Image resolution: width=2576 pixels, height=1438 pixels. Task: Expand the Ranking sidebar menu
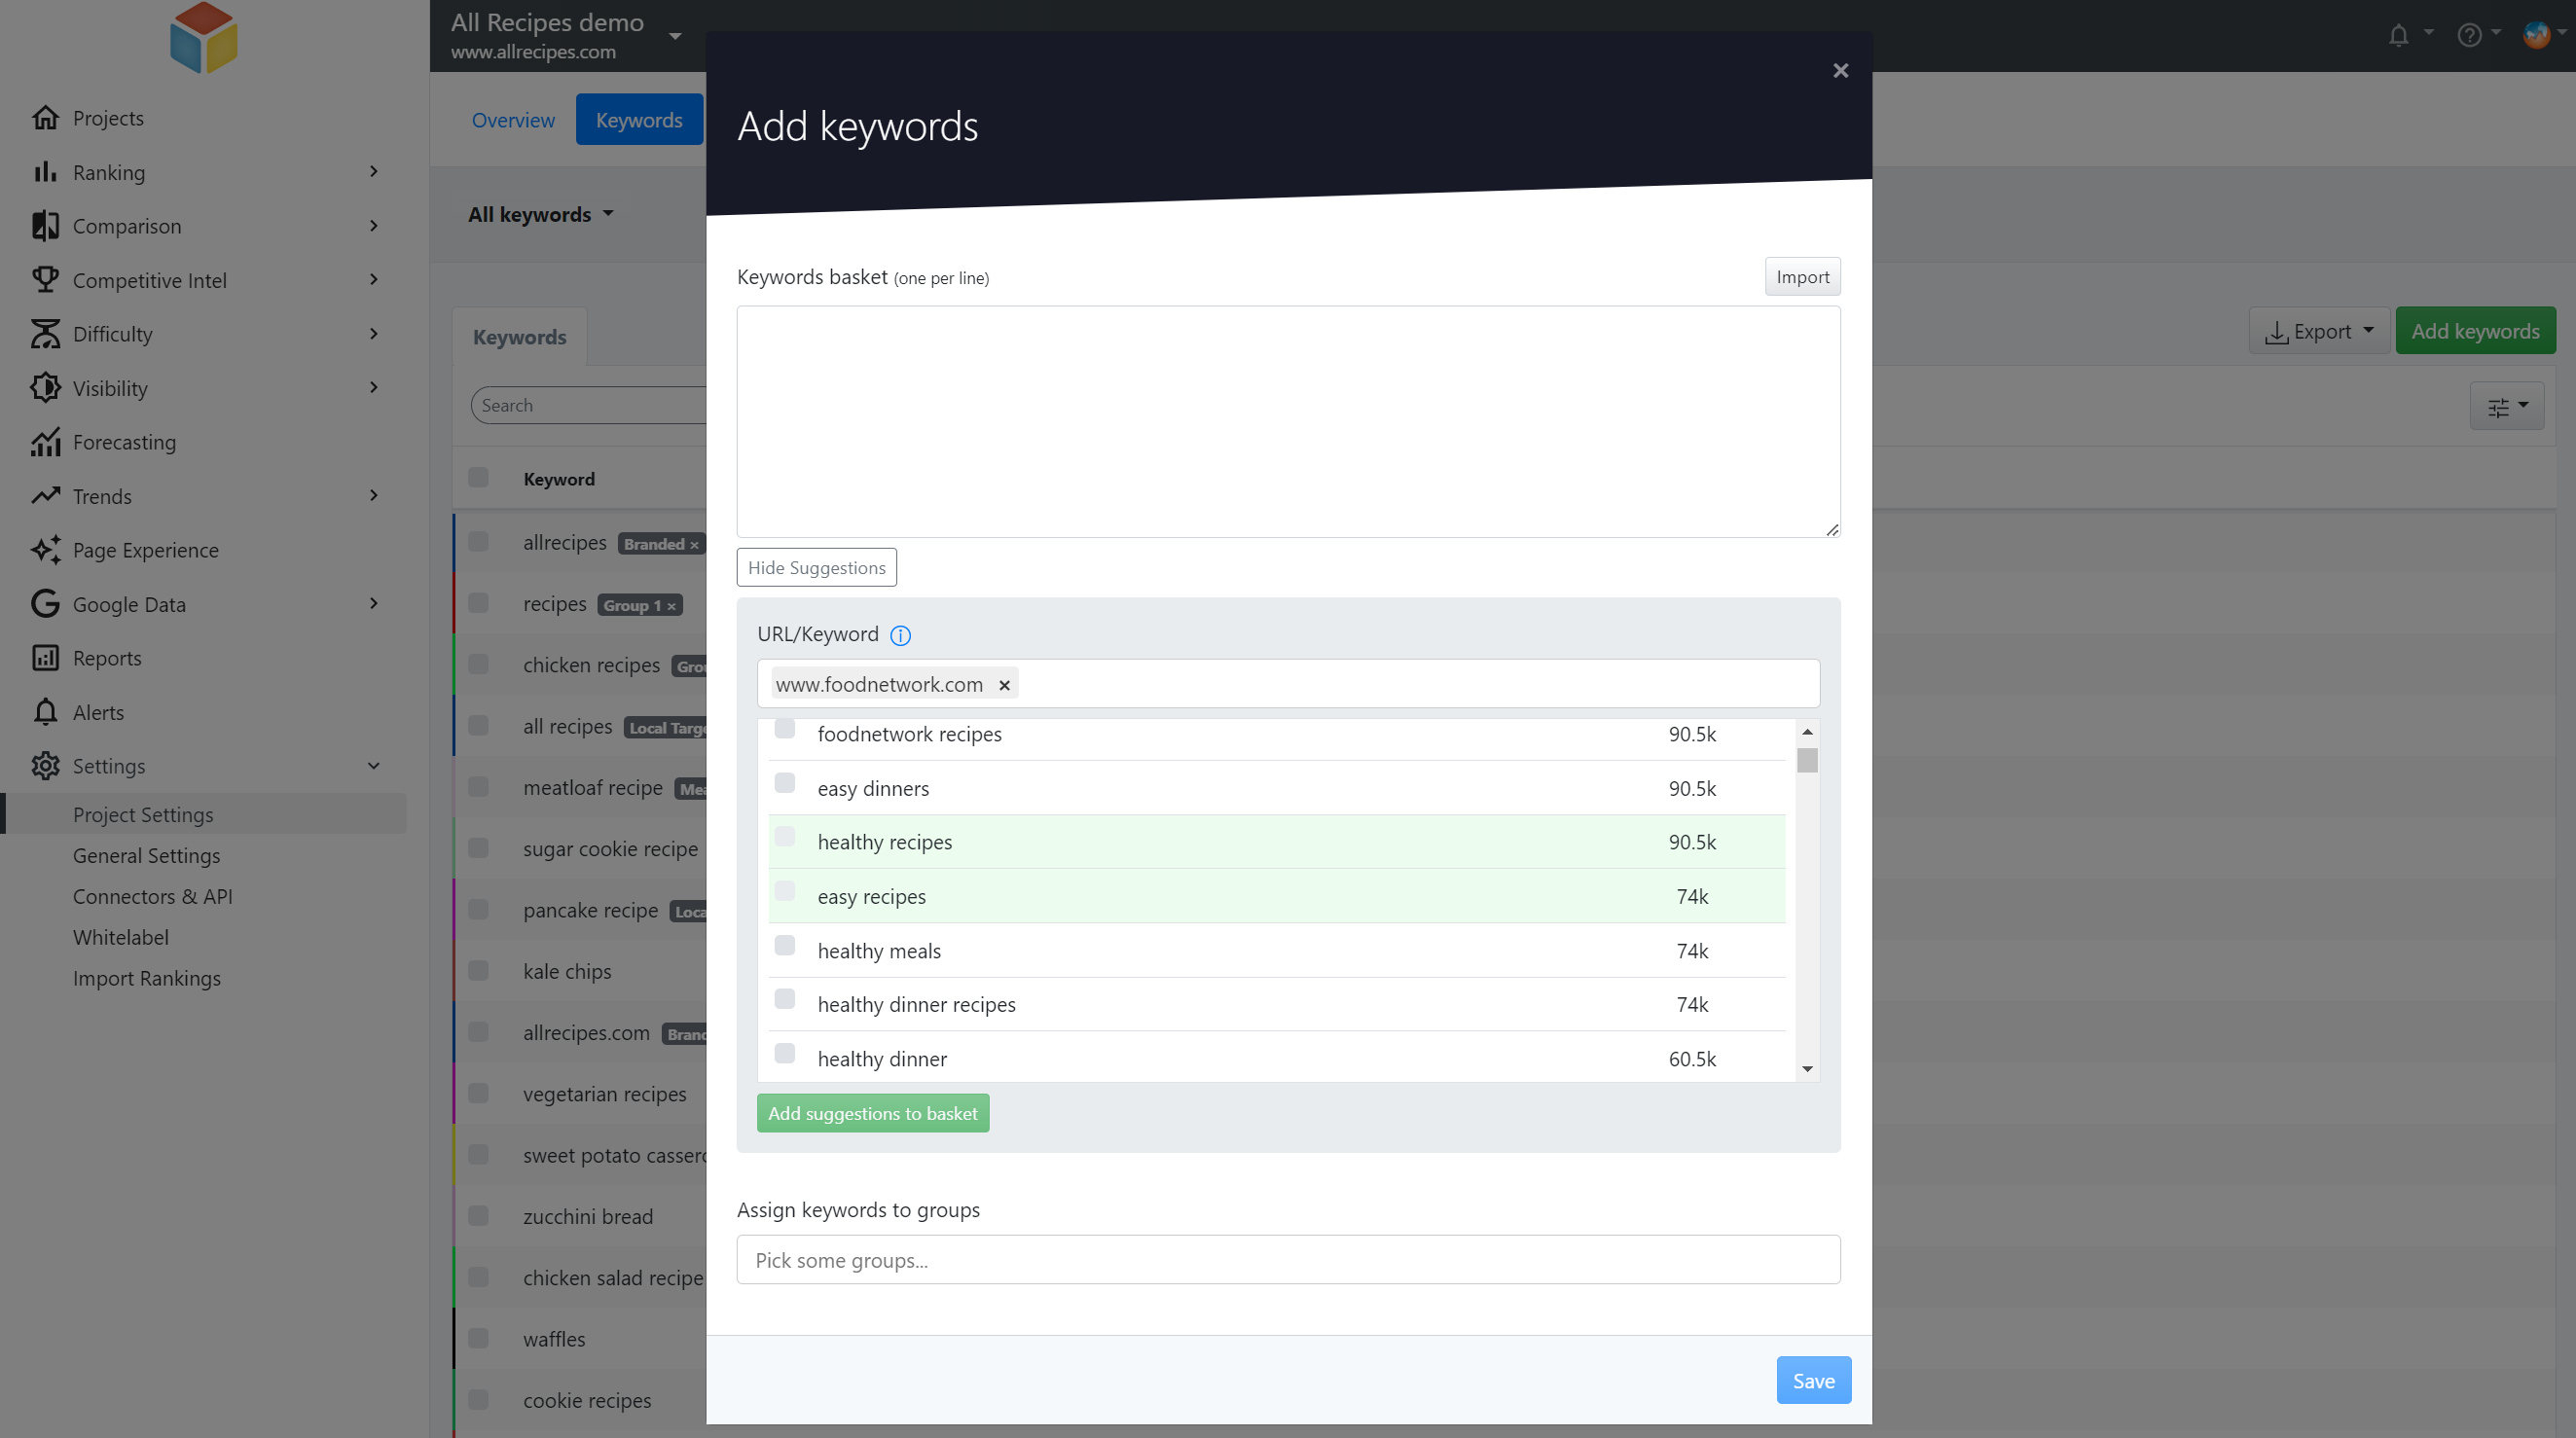click(x=373, y=172)
